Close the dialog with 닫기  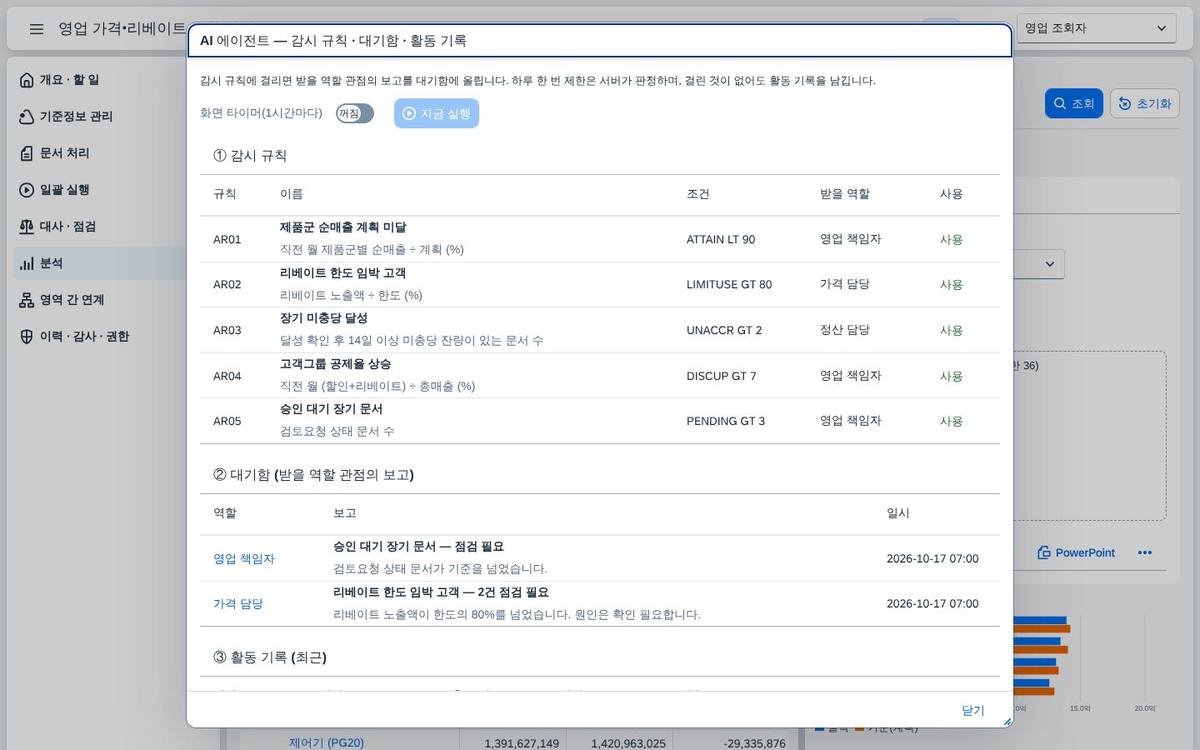click(x=973, y=710)
